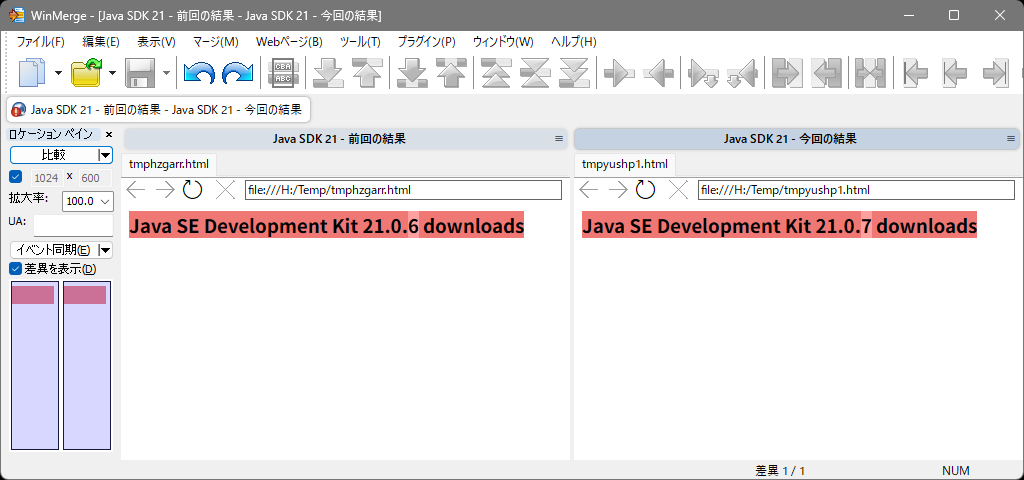Open the dropdown arrow beside the Save icon

[x=166, y=72]
